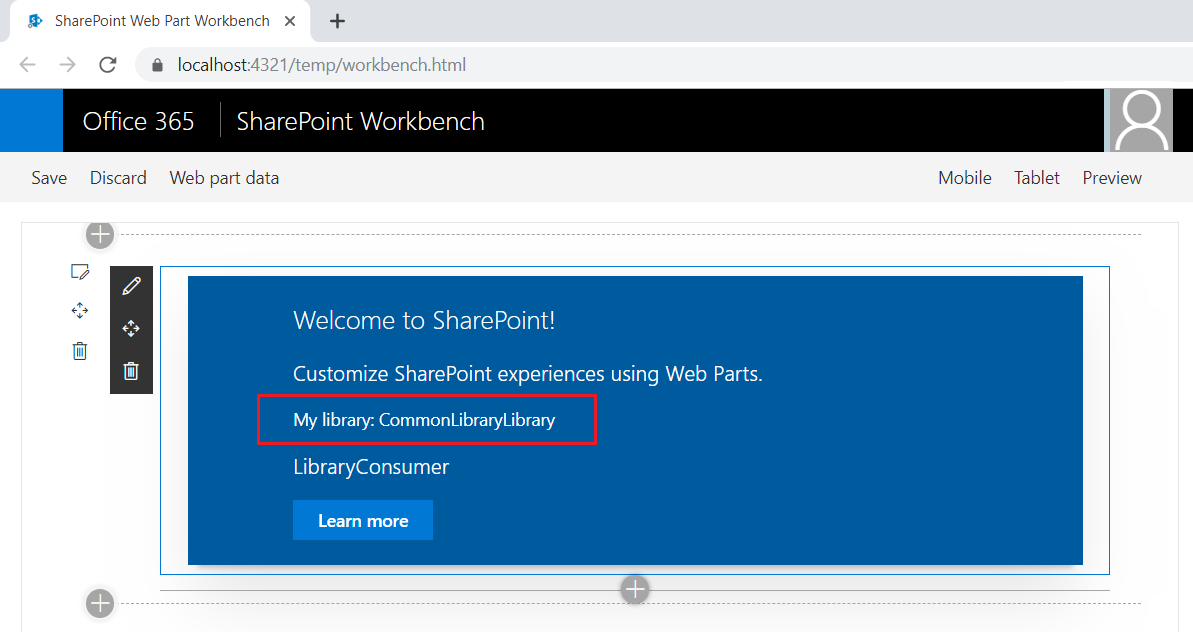Click Save in the command bar
This screenshot has width=1193, height=632.
pos(49,178)
